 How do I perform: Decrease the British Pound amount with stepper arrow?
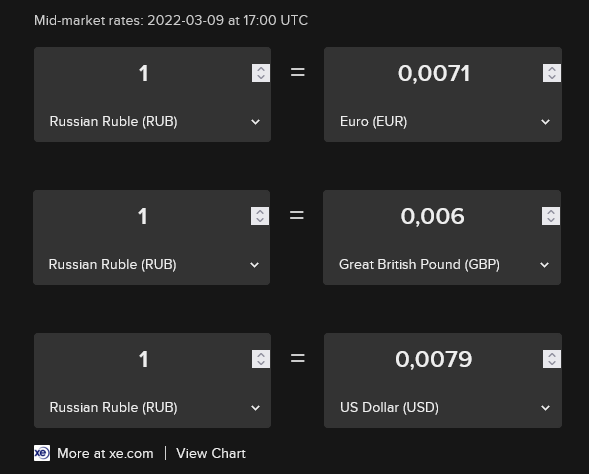[x=551, y=220]
